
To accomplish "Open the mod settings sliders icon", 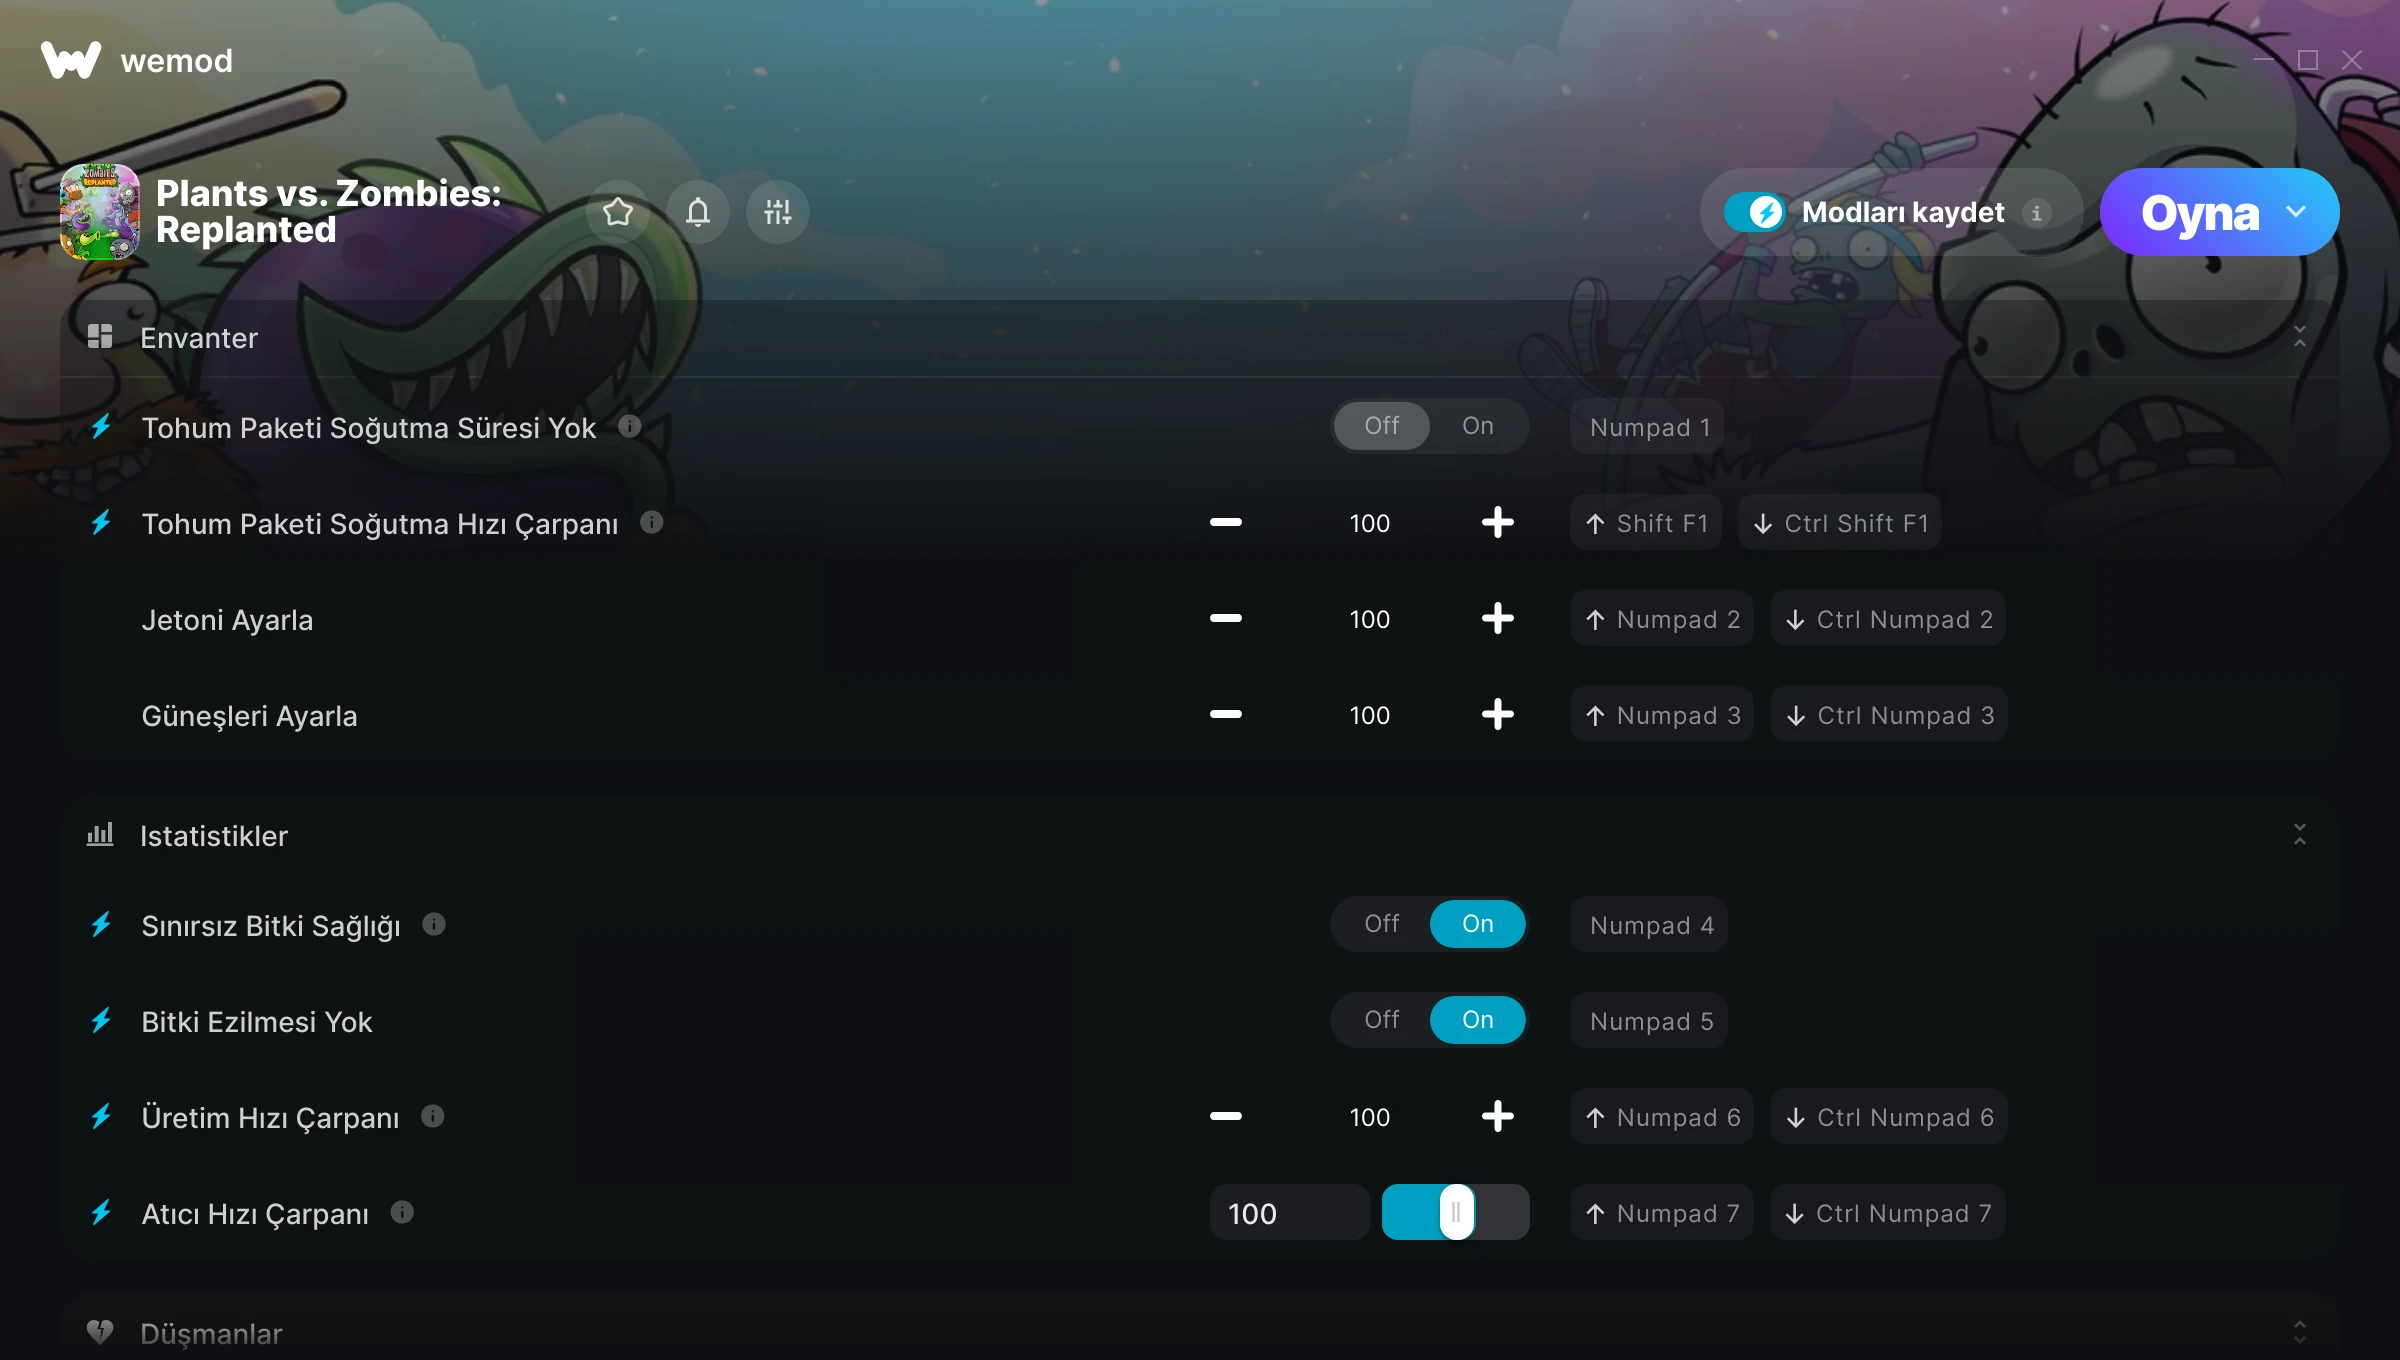I will [778, 212].
